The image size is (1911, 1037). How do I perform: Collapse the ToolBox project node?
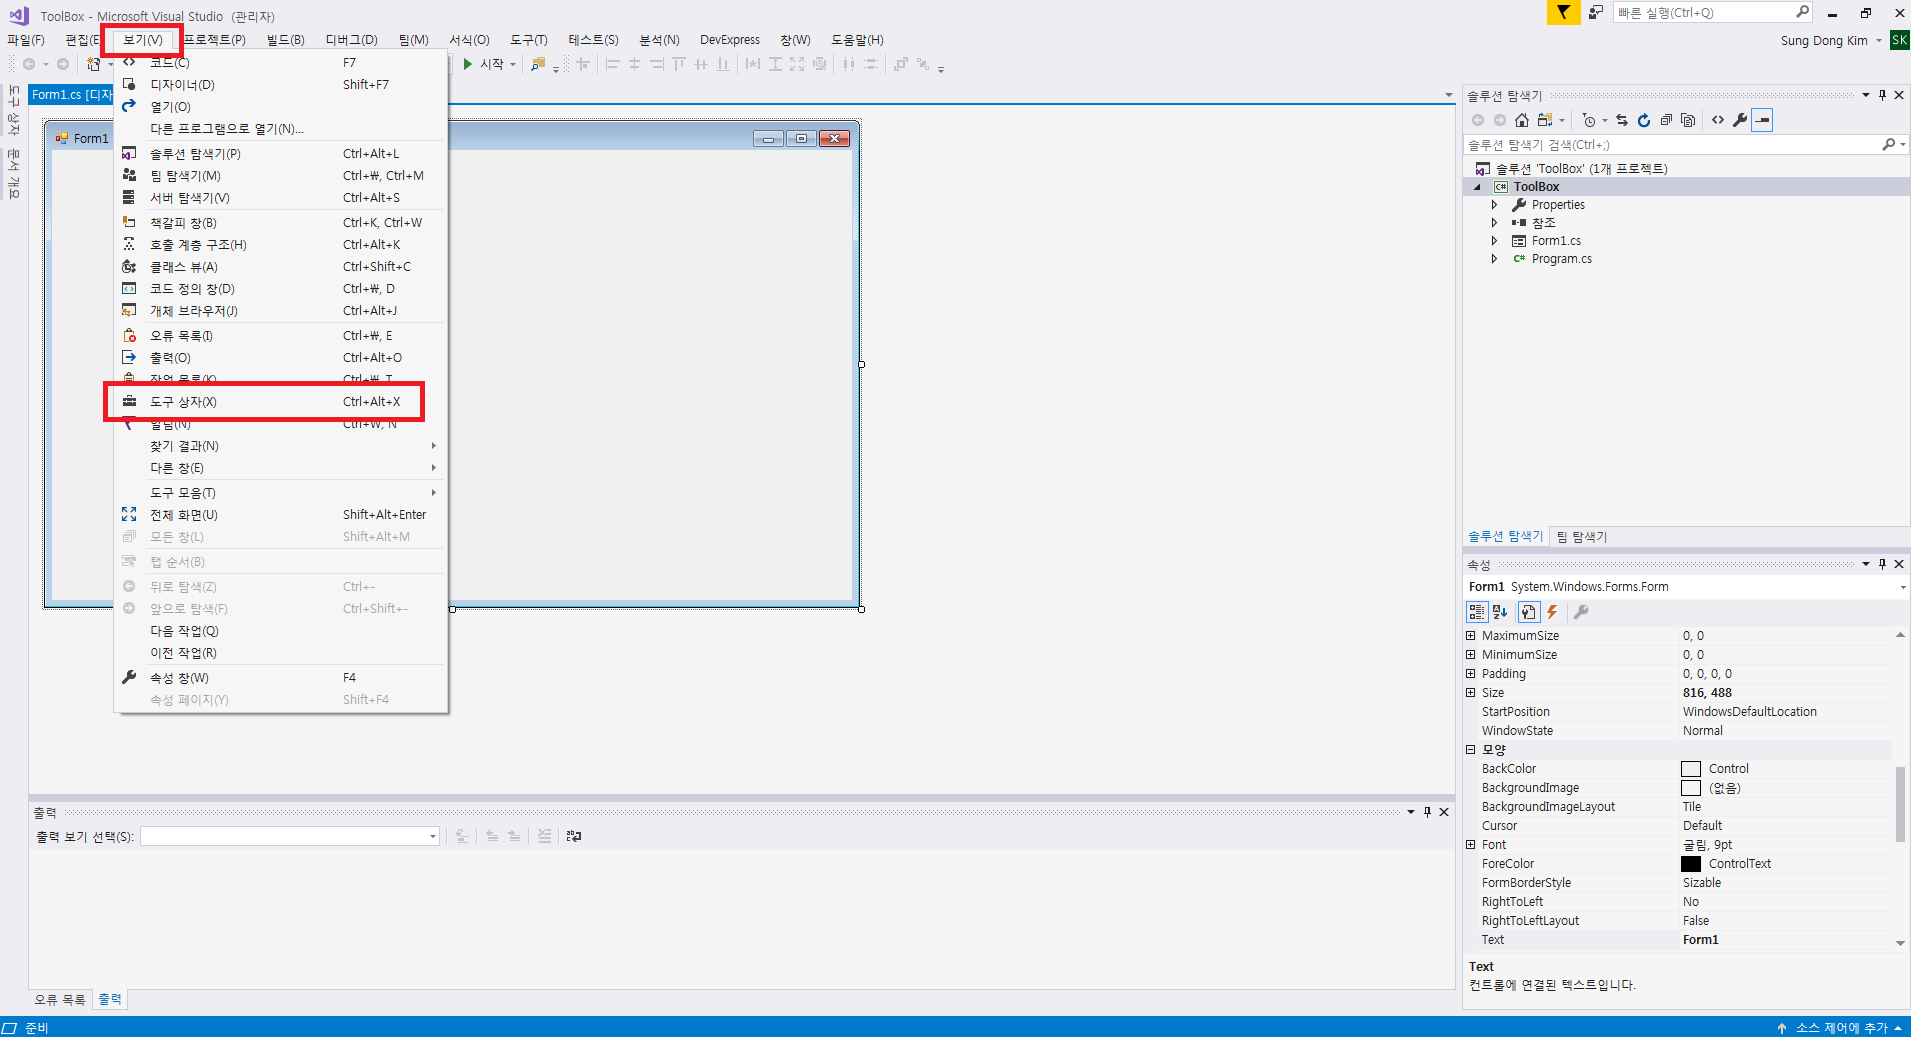click(x=1478, y=187)
